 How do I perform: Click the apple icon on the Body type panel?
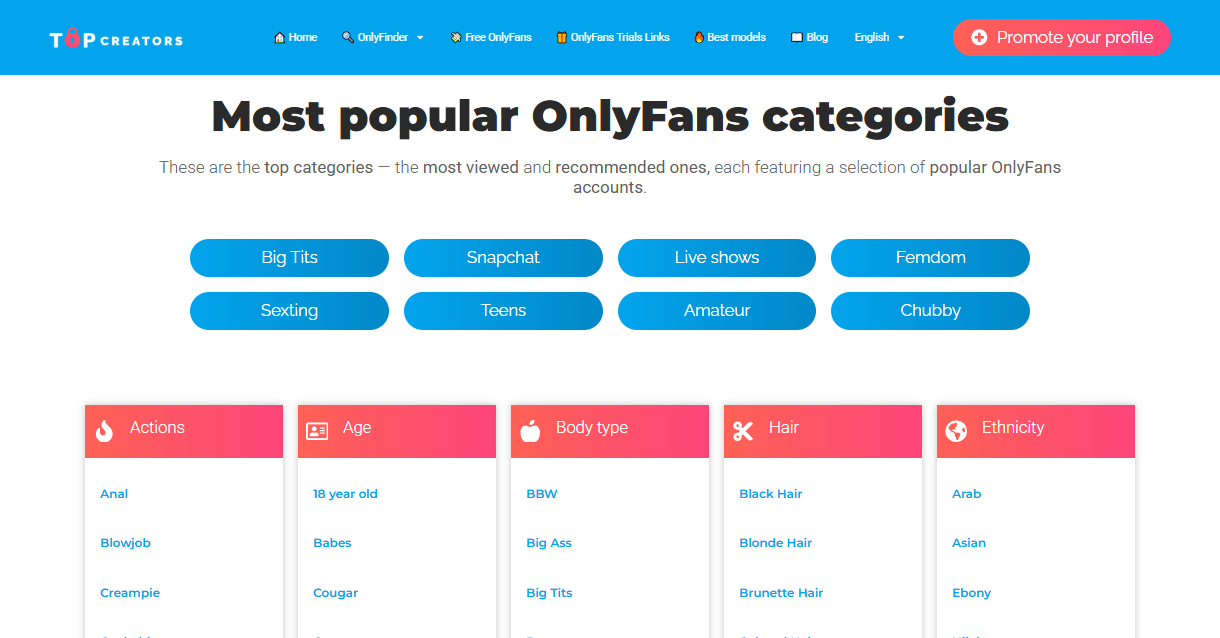coord(530,429)
